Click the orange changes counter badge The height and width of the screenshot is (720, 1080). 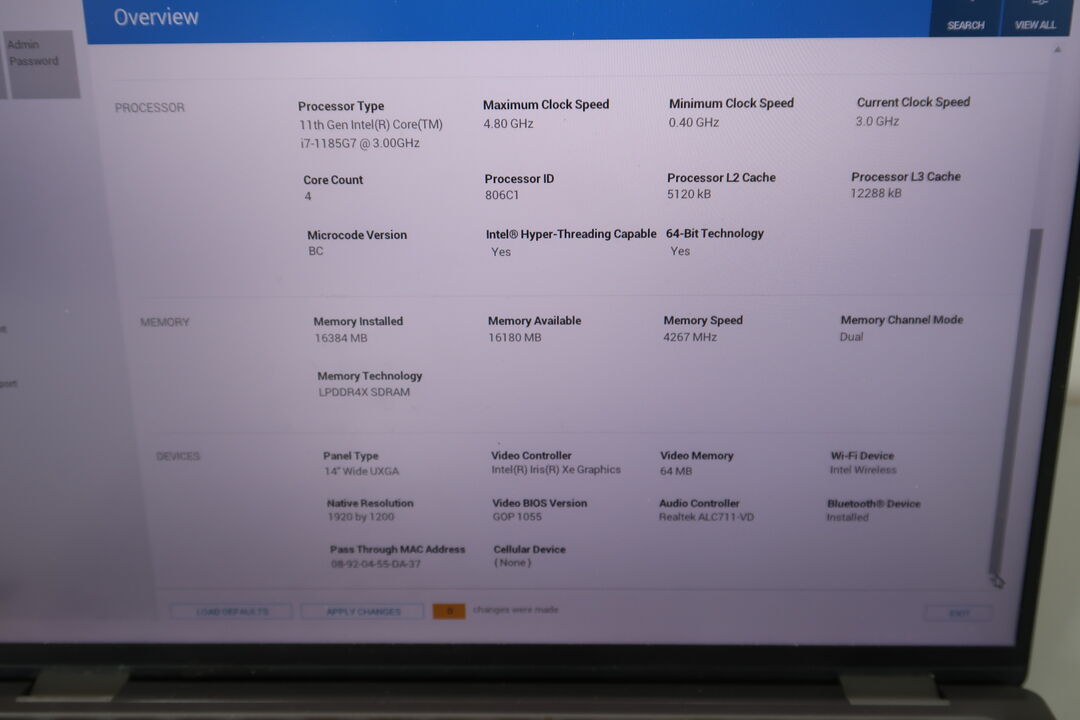(x=449, y=611)
